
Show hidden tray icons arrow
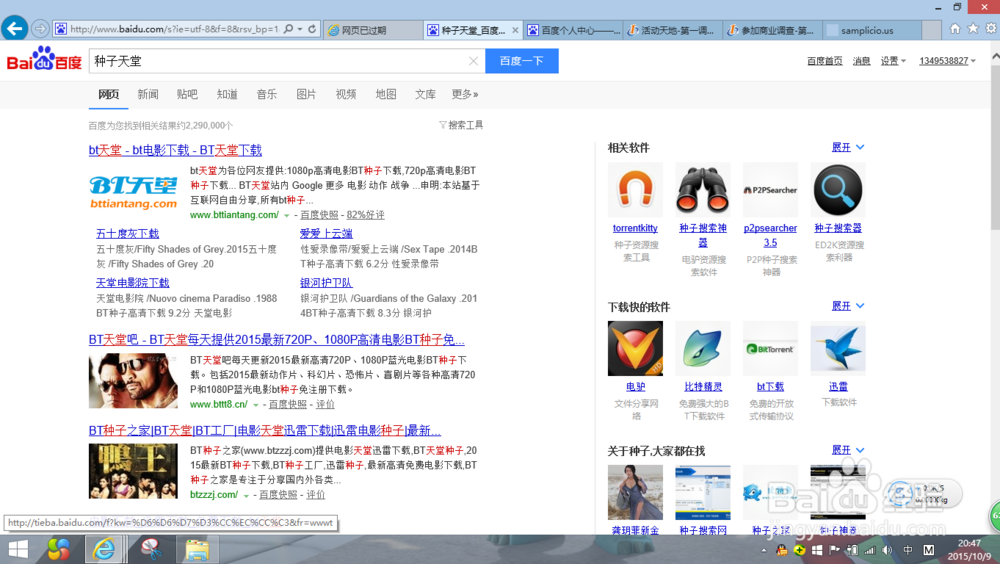(x=764, y=550)
